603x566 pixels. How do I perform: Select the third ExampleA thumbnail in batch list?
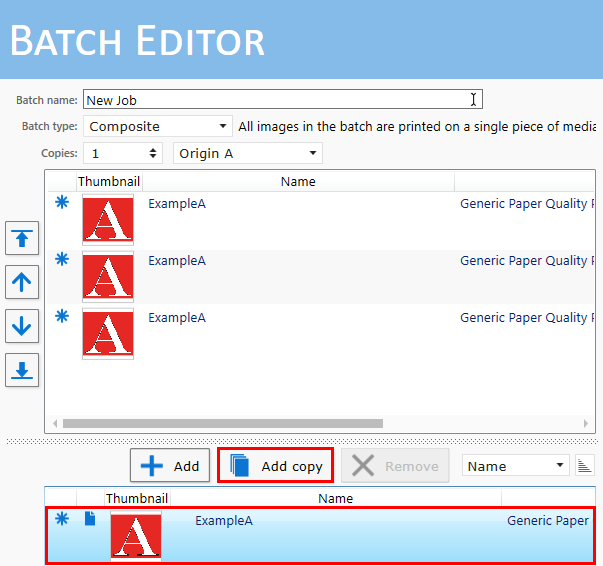(x=107, y=334)
